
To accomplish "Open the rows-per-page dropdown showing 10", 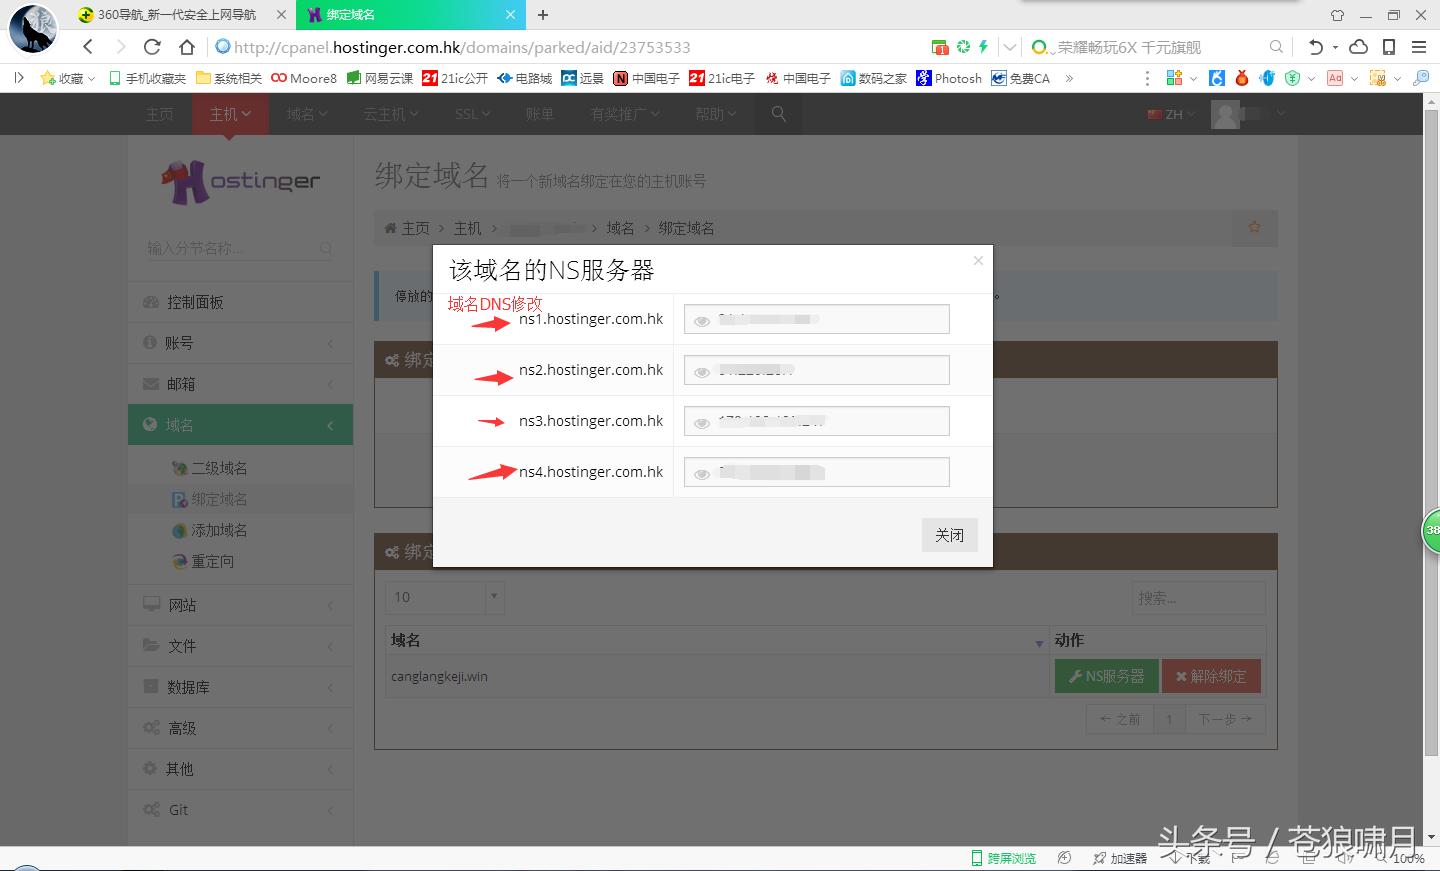I will pos(444,597).
